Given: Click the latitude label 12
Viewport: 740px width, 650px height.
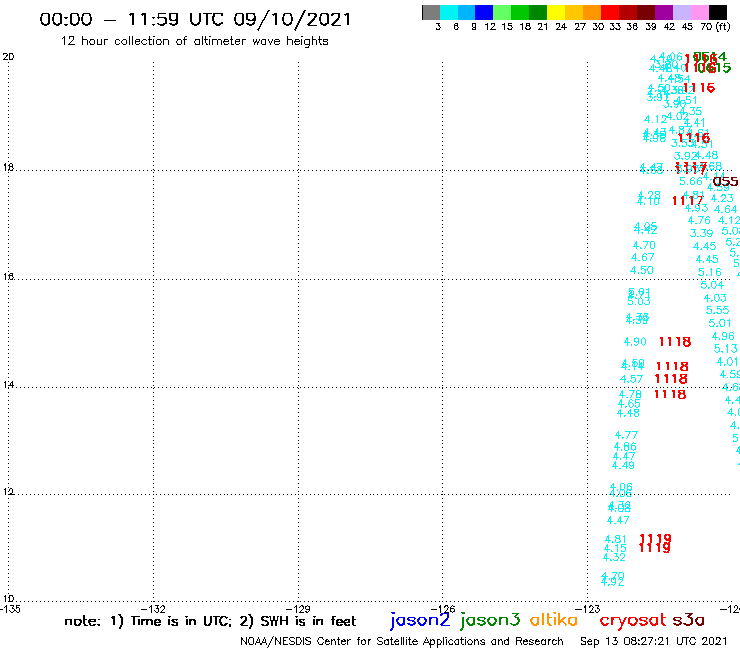Looking at the screenshot, I should [x=8, y=492].
